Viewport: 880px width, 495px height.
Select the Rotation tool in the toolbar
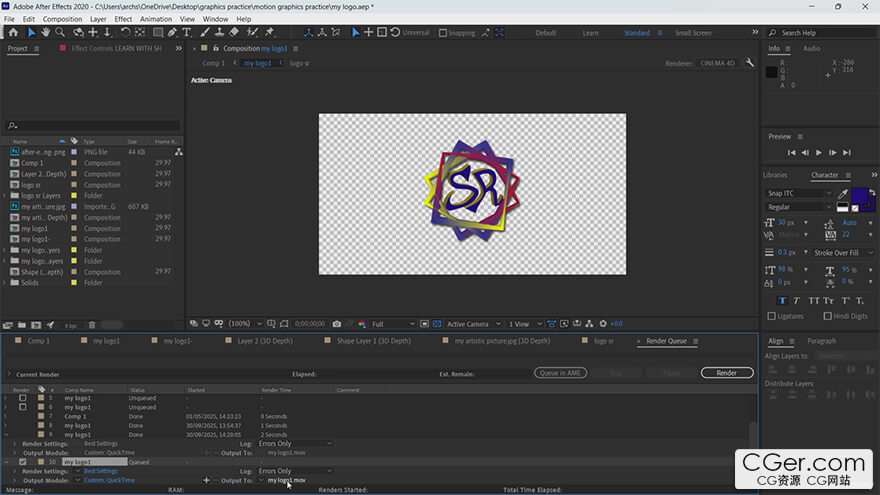pos(124,32)
